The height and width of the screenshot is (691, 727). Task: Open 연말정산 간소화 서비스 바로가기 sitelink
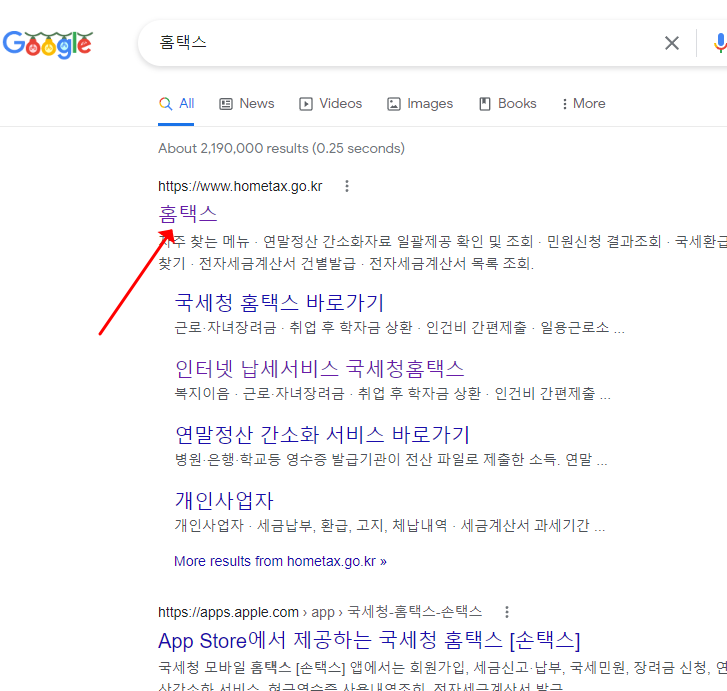click(322, 435)
